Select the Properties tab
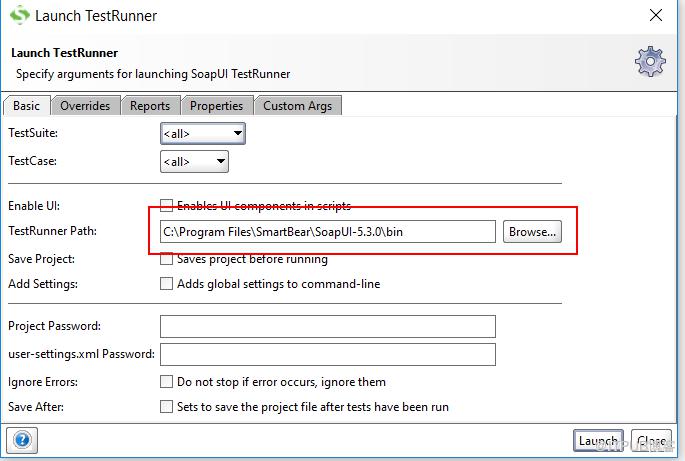This screenshot has height=461, width=685. [x=216, y=106]
